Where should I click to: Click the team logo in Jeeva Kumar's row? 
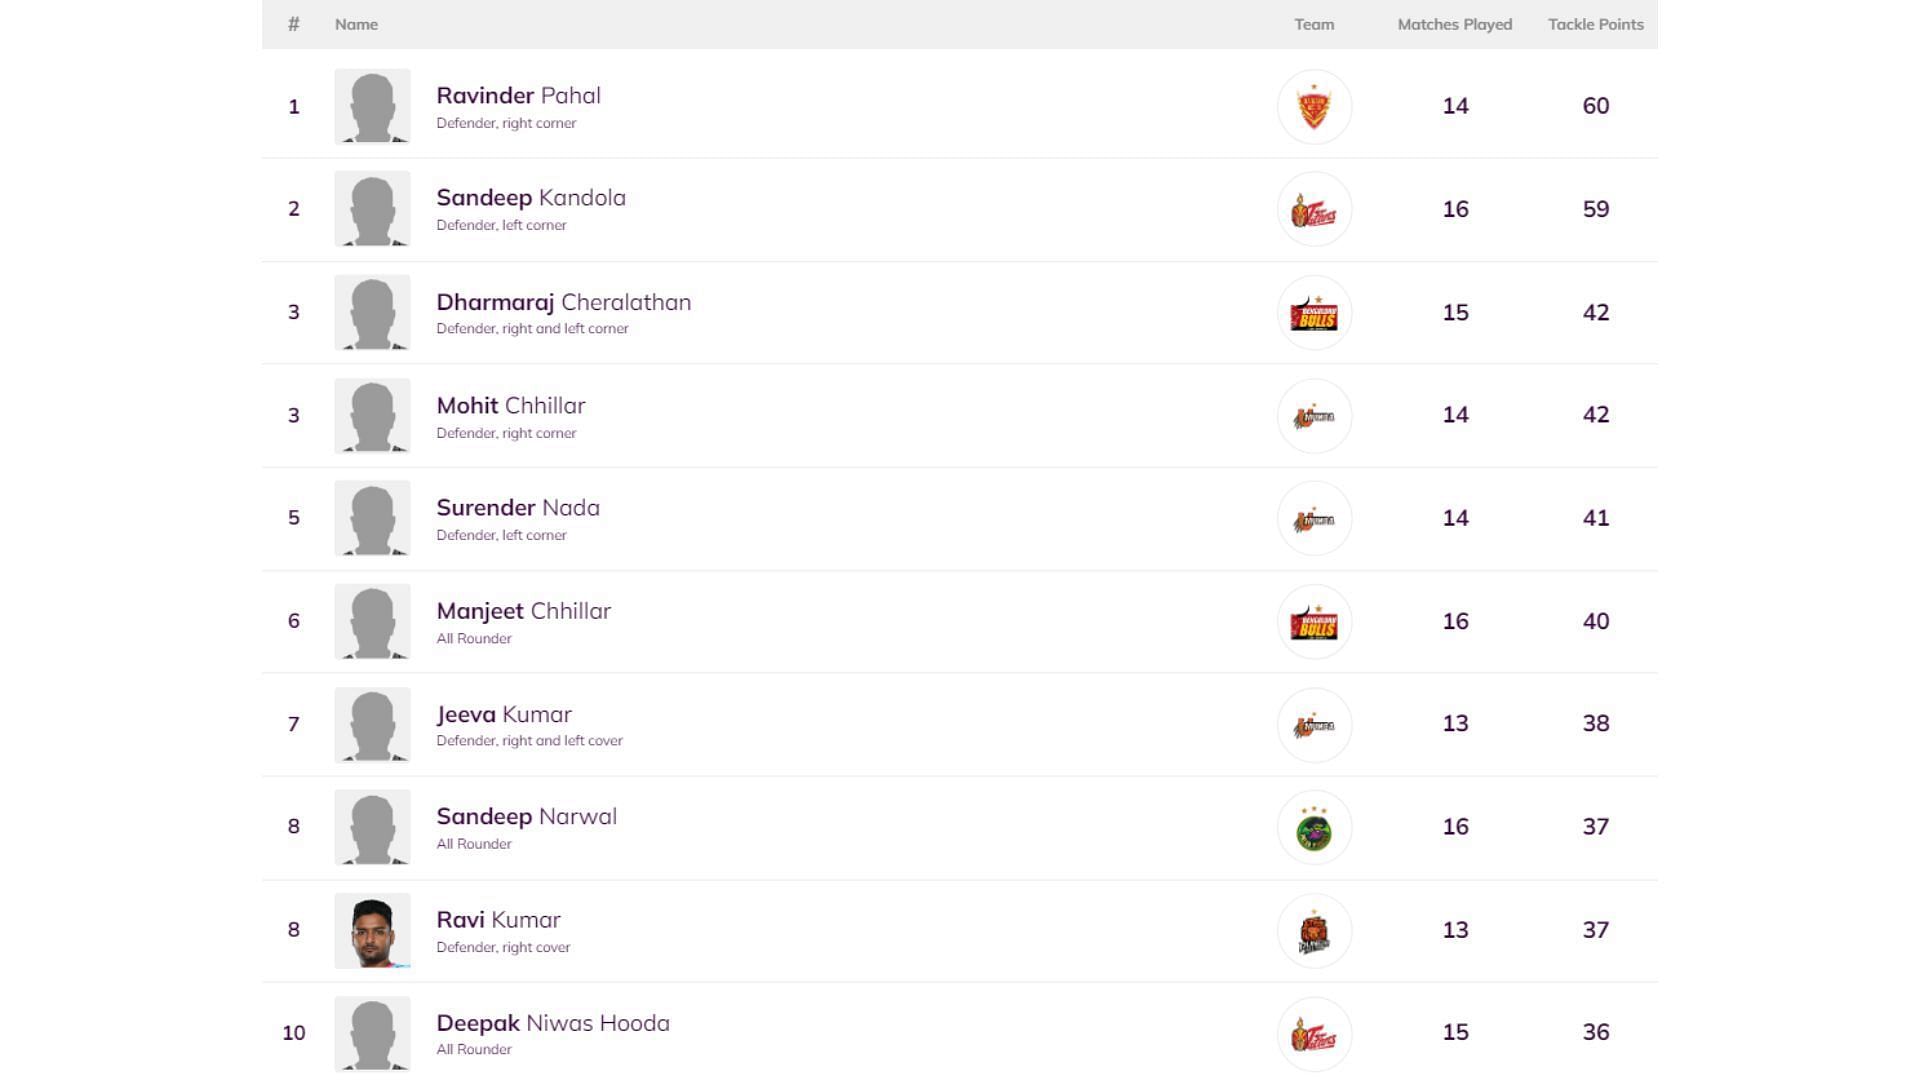point(1314,725)
